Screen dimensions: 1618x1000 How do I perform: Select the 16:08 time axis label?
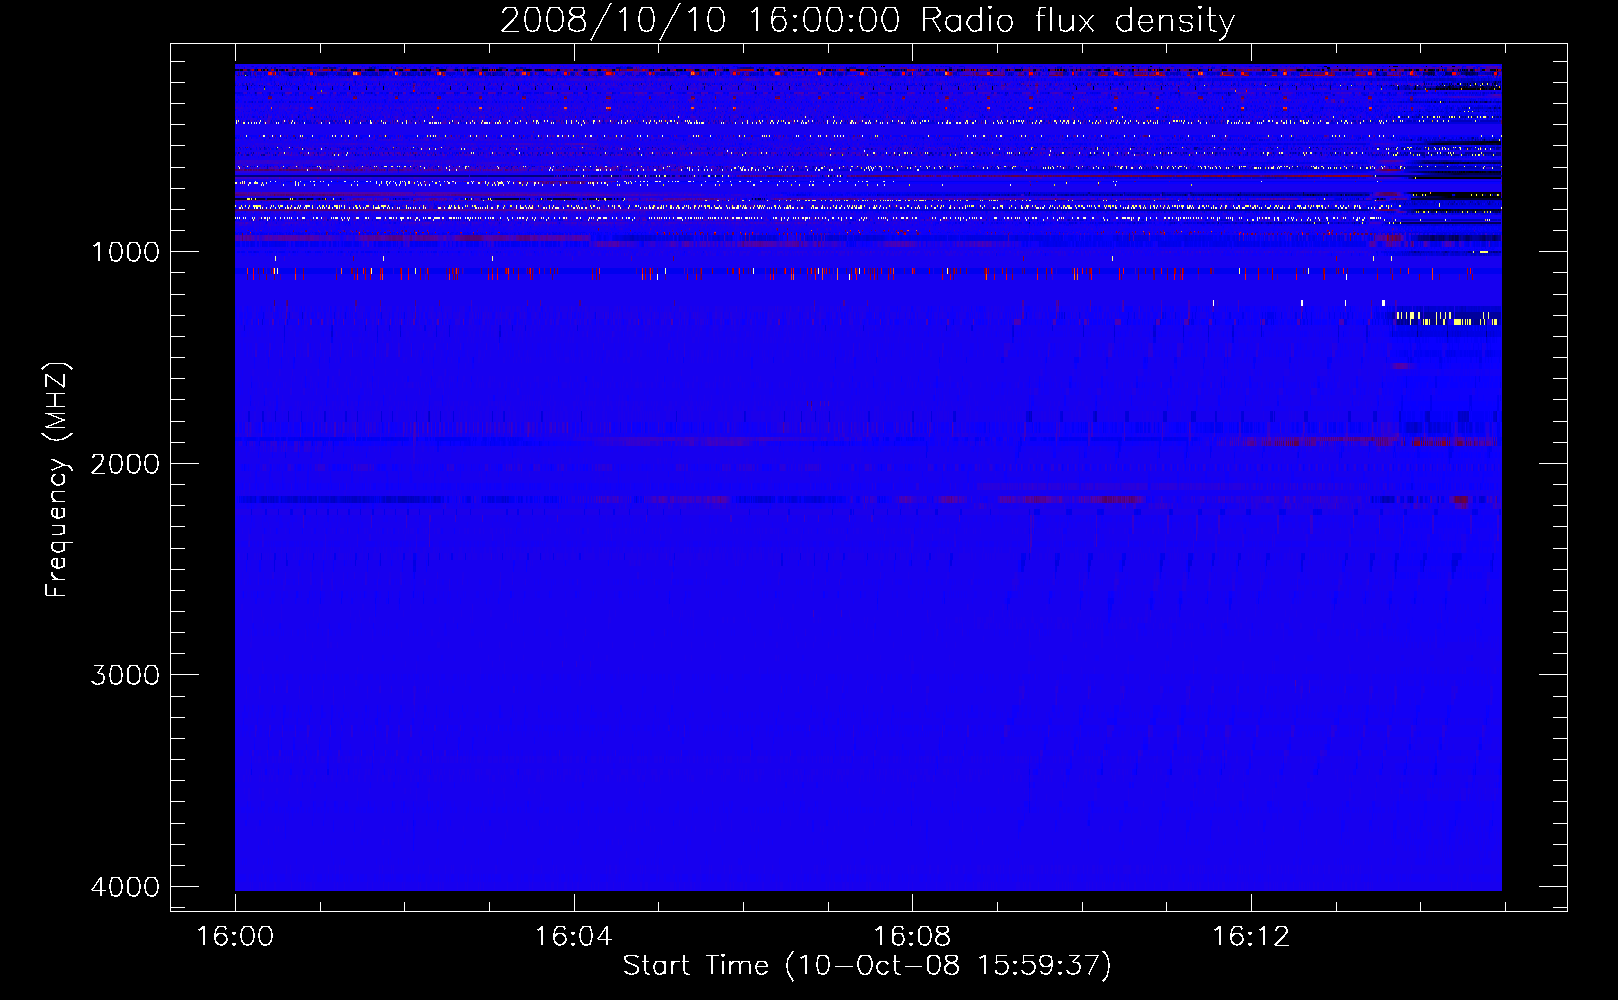pyautogui.click(x=912, y=937)
